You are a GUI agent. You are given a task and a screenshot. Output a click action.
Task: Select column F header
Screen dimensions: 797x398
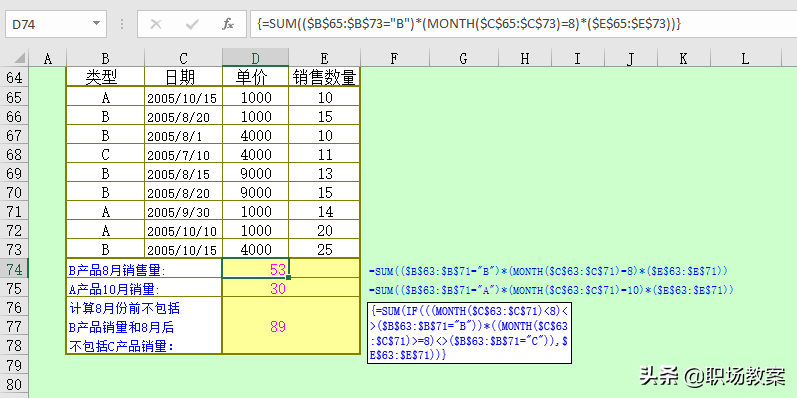click(394, 58)
